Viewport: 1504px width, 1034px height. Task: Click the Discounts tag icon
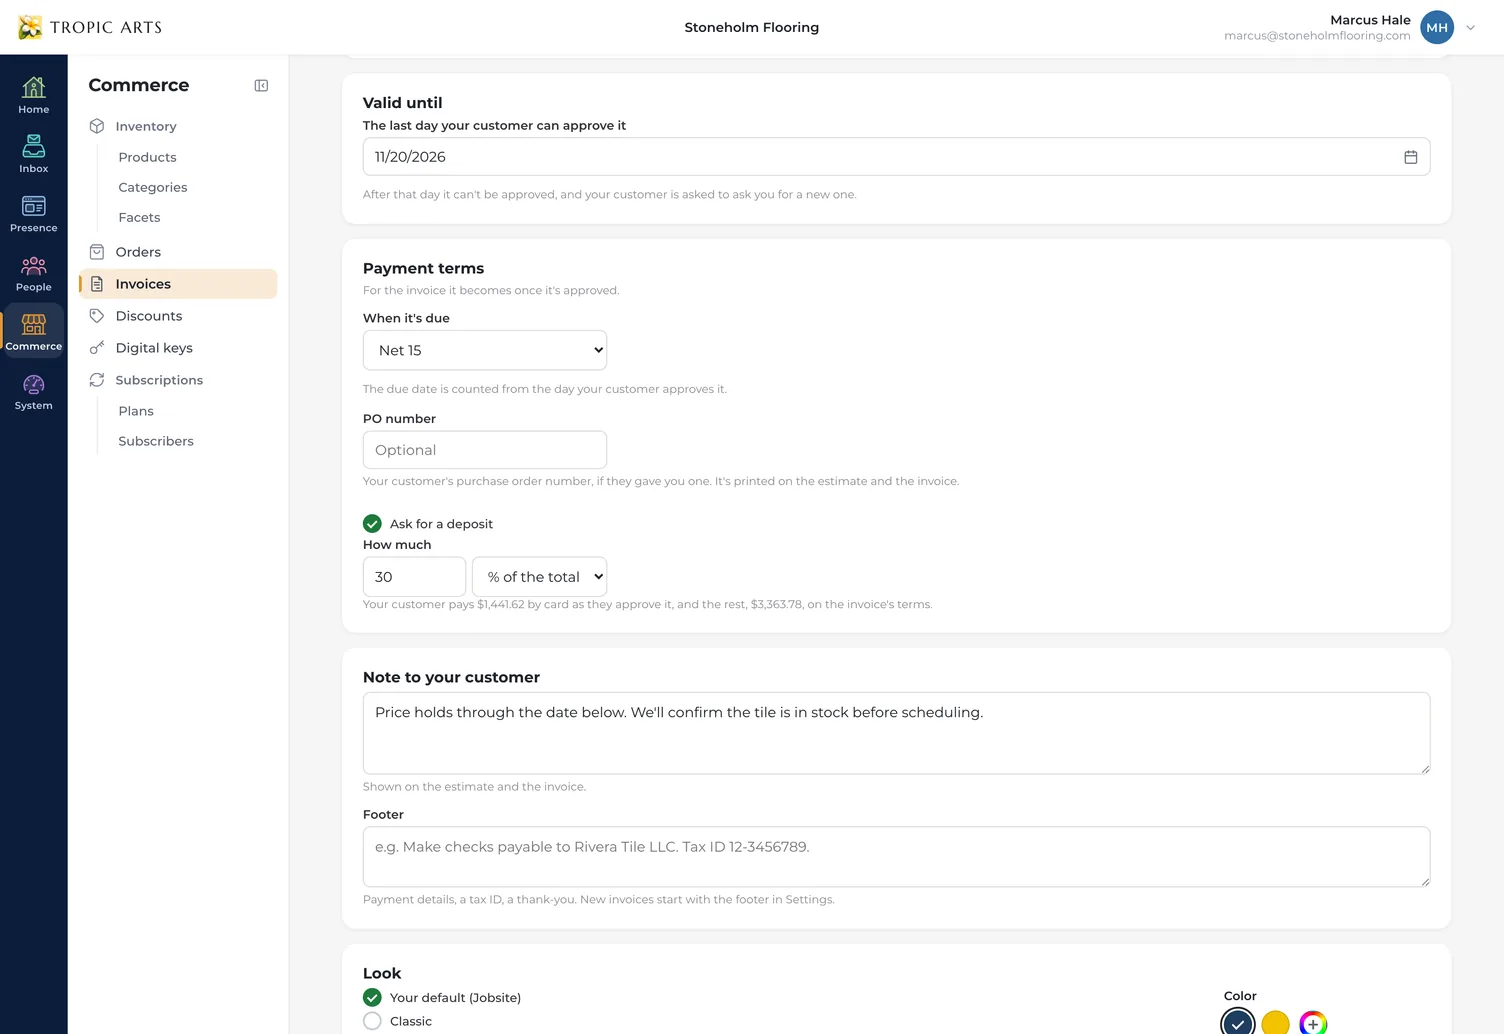click(x=97, y=316)
